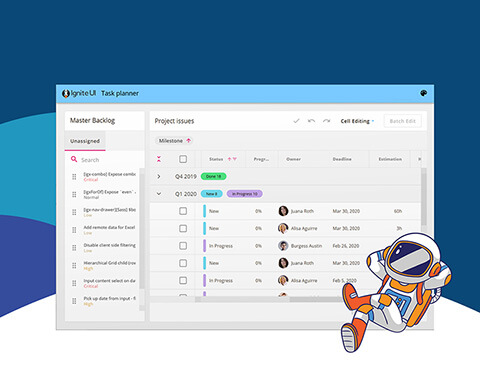Check the Burgess Austin row checkbox
This screenshot has width=480, height=366.
183,246
